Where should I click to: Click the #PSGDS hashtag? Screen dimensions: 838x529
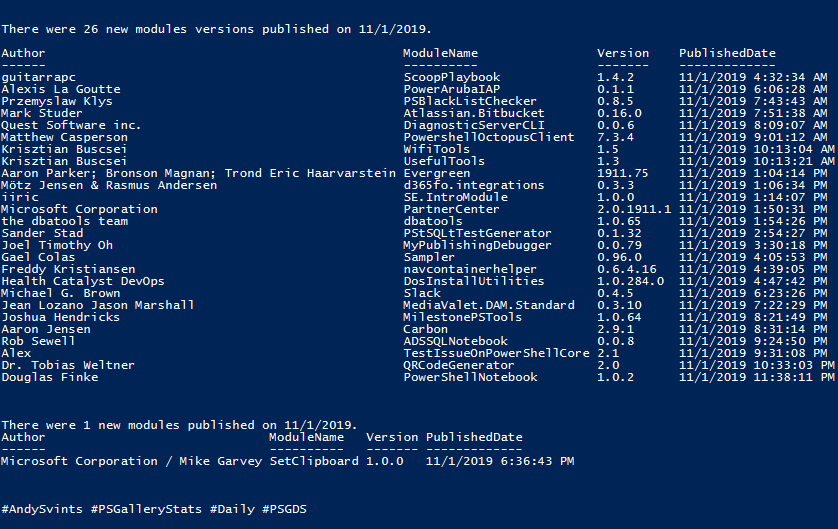[x=284, y=509]
